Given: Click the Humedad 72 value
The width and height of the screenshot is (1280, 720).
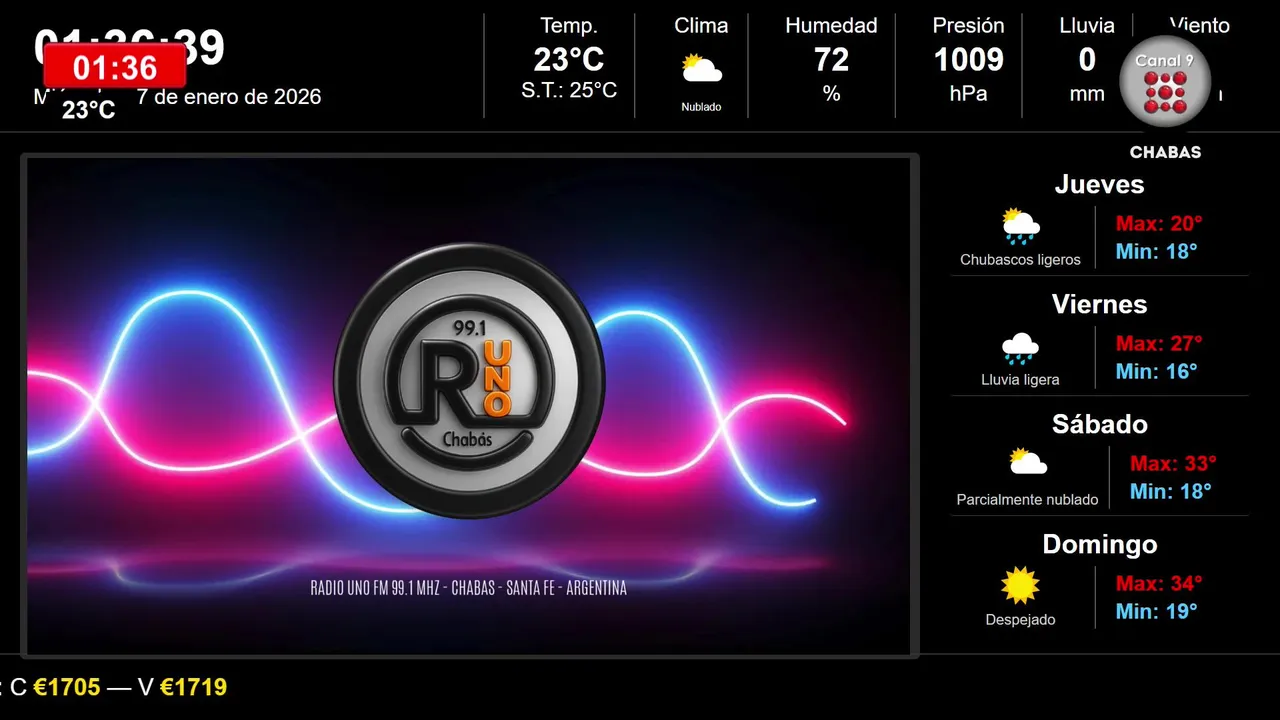Looking at the screenshot, I should (831, 60).
